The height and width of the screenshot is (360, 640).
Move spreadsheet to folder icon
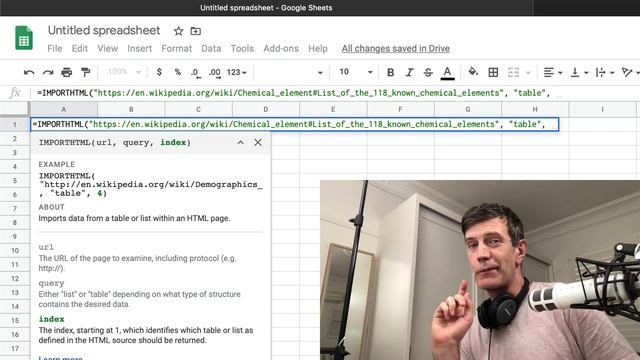pyautogui.click(x=196, y=31)
